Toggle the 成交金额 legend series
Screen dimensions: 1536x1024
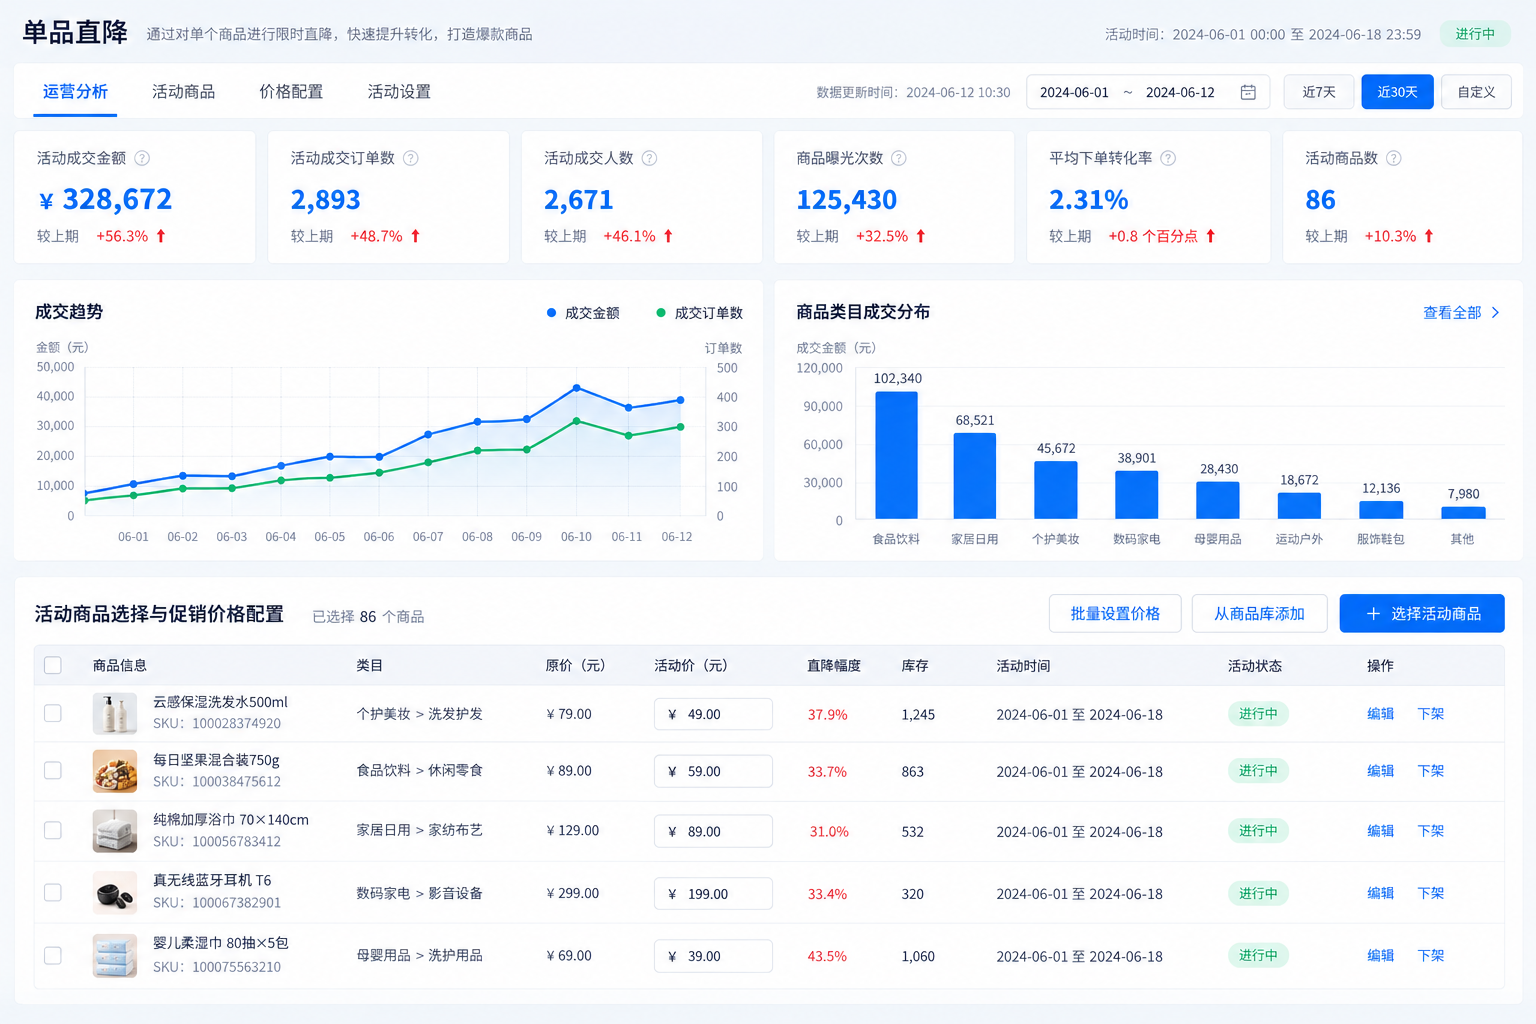click(583, 313)
